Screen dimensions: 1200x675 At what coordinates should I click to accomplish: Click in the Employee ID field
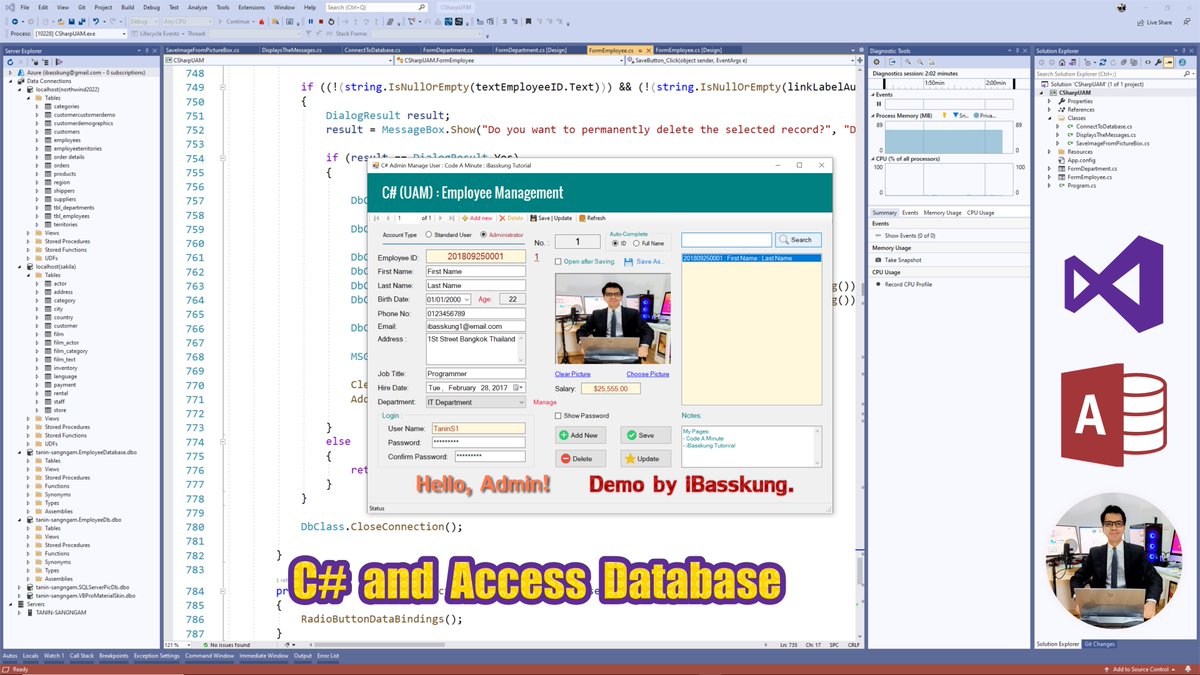pos(475,257)
